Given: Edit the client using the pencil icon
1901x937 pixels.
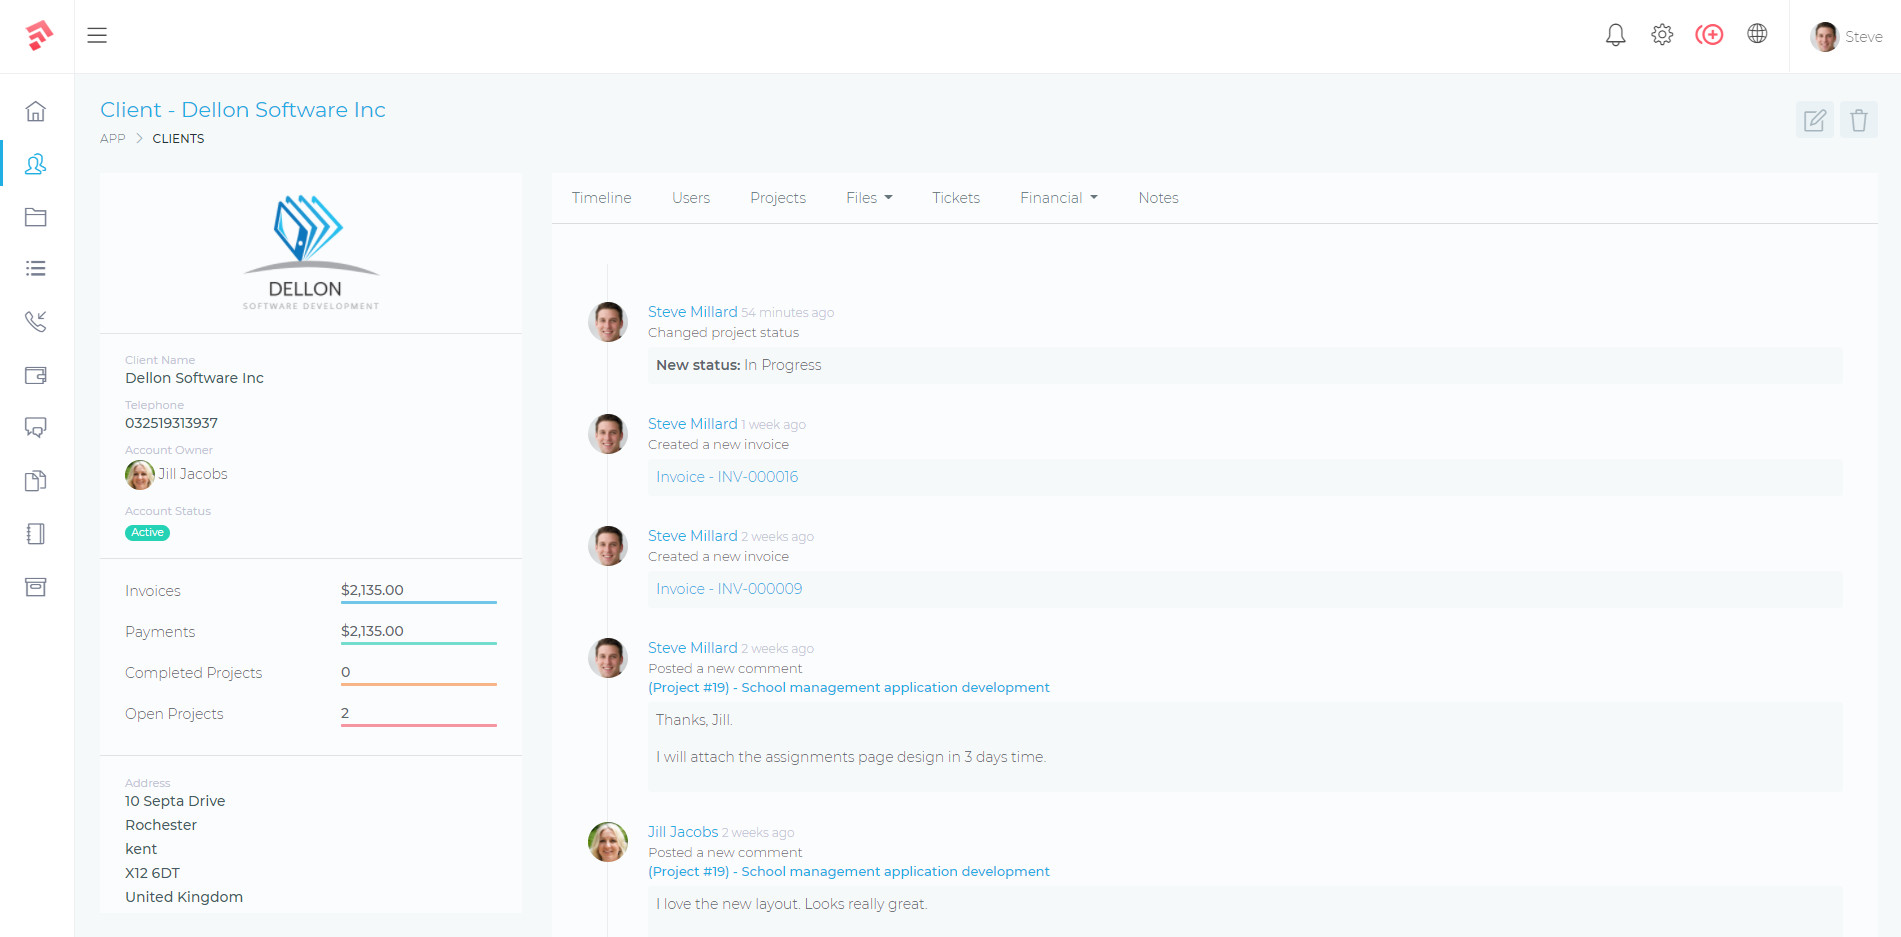Looking at the screenshot, I should point(1814,119).
